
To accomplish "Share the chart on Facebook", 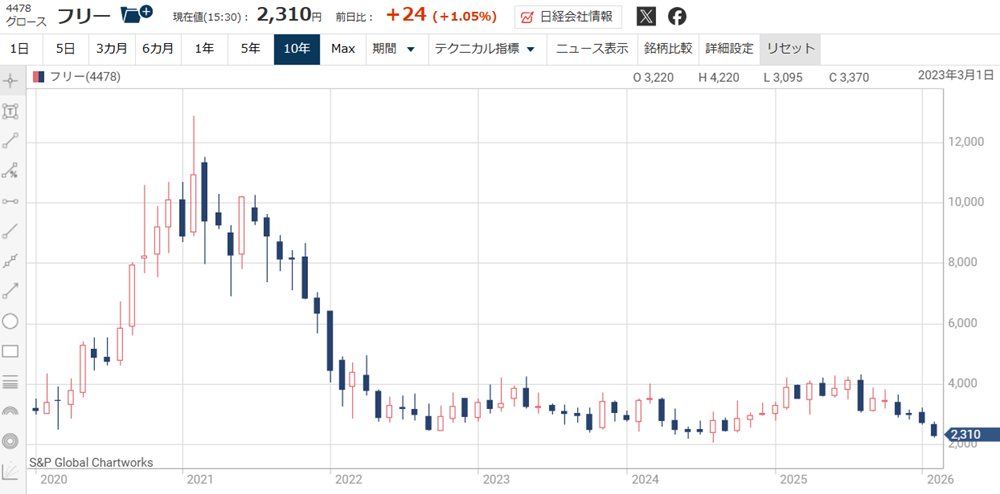I will [677, 17].
